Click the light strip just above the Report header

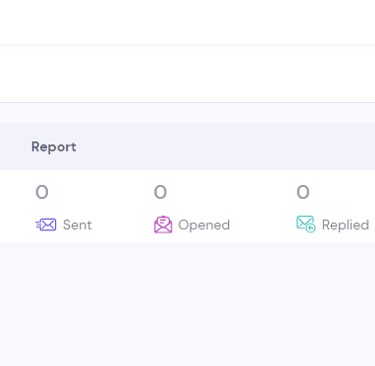click(187, 113)
